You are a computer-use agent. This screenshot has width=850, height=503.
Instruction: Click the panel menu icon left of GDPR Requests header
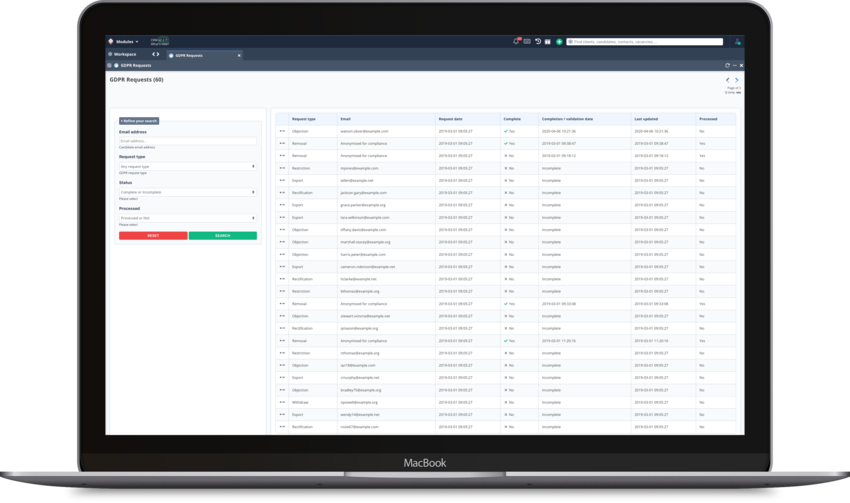(x=110, y=65)
